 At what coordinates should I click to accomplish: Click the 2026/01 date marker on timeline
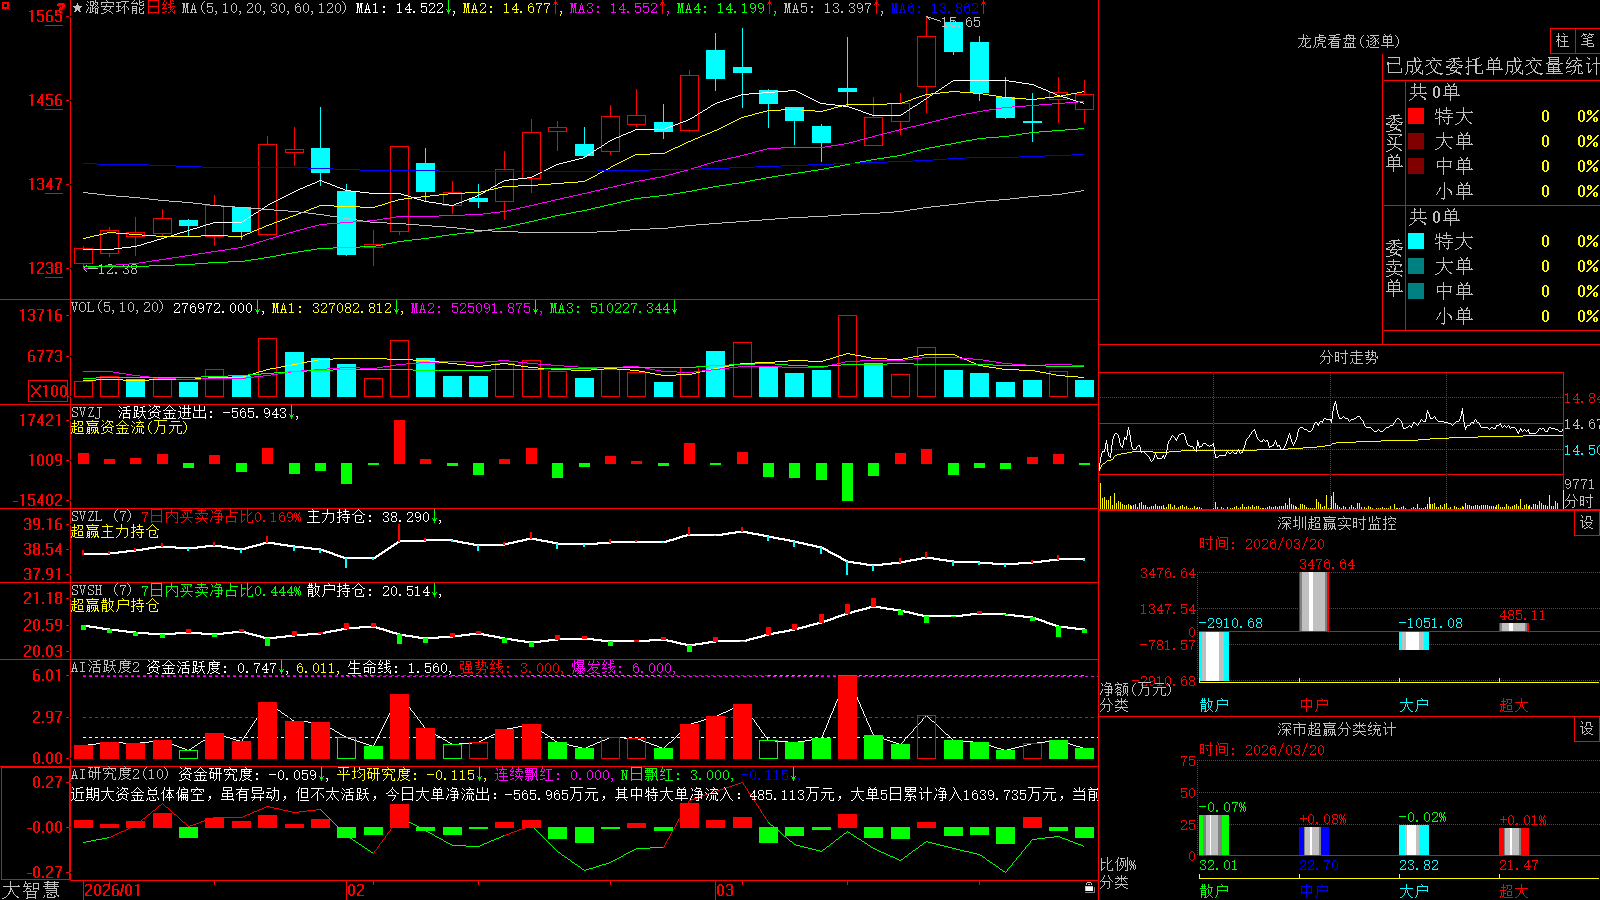[112, 890]
